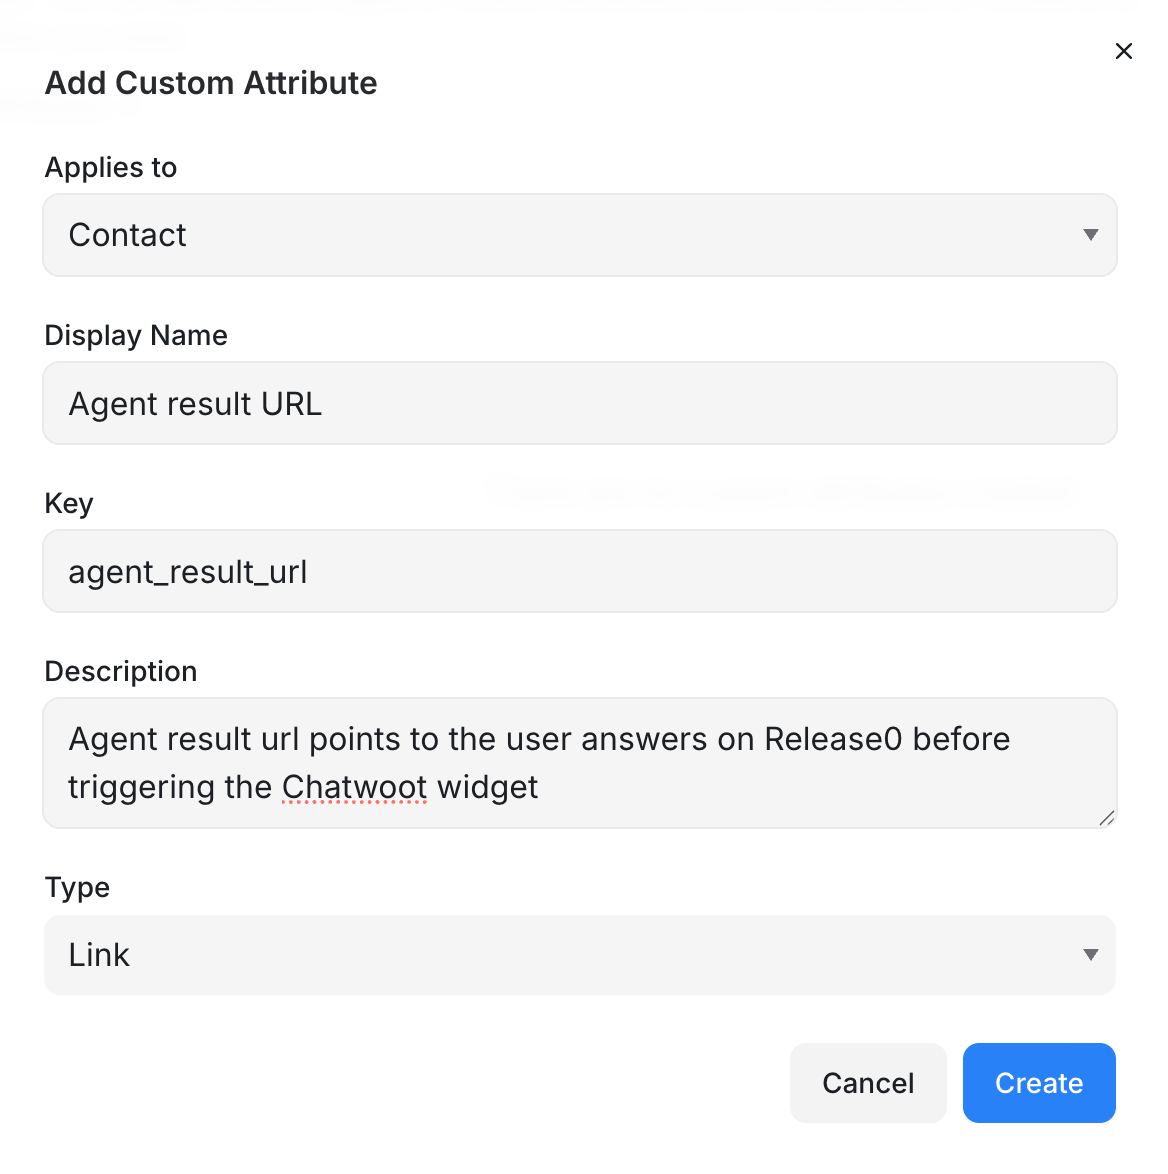Change the attribute type from Link
This screenshot has height=1174, width=1168.
tap(580, 955)
